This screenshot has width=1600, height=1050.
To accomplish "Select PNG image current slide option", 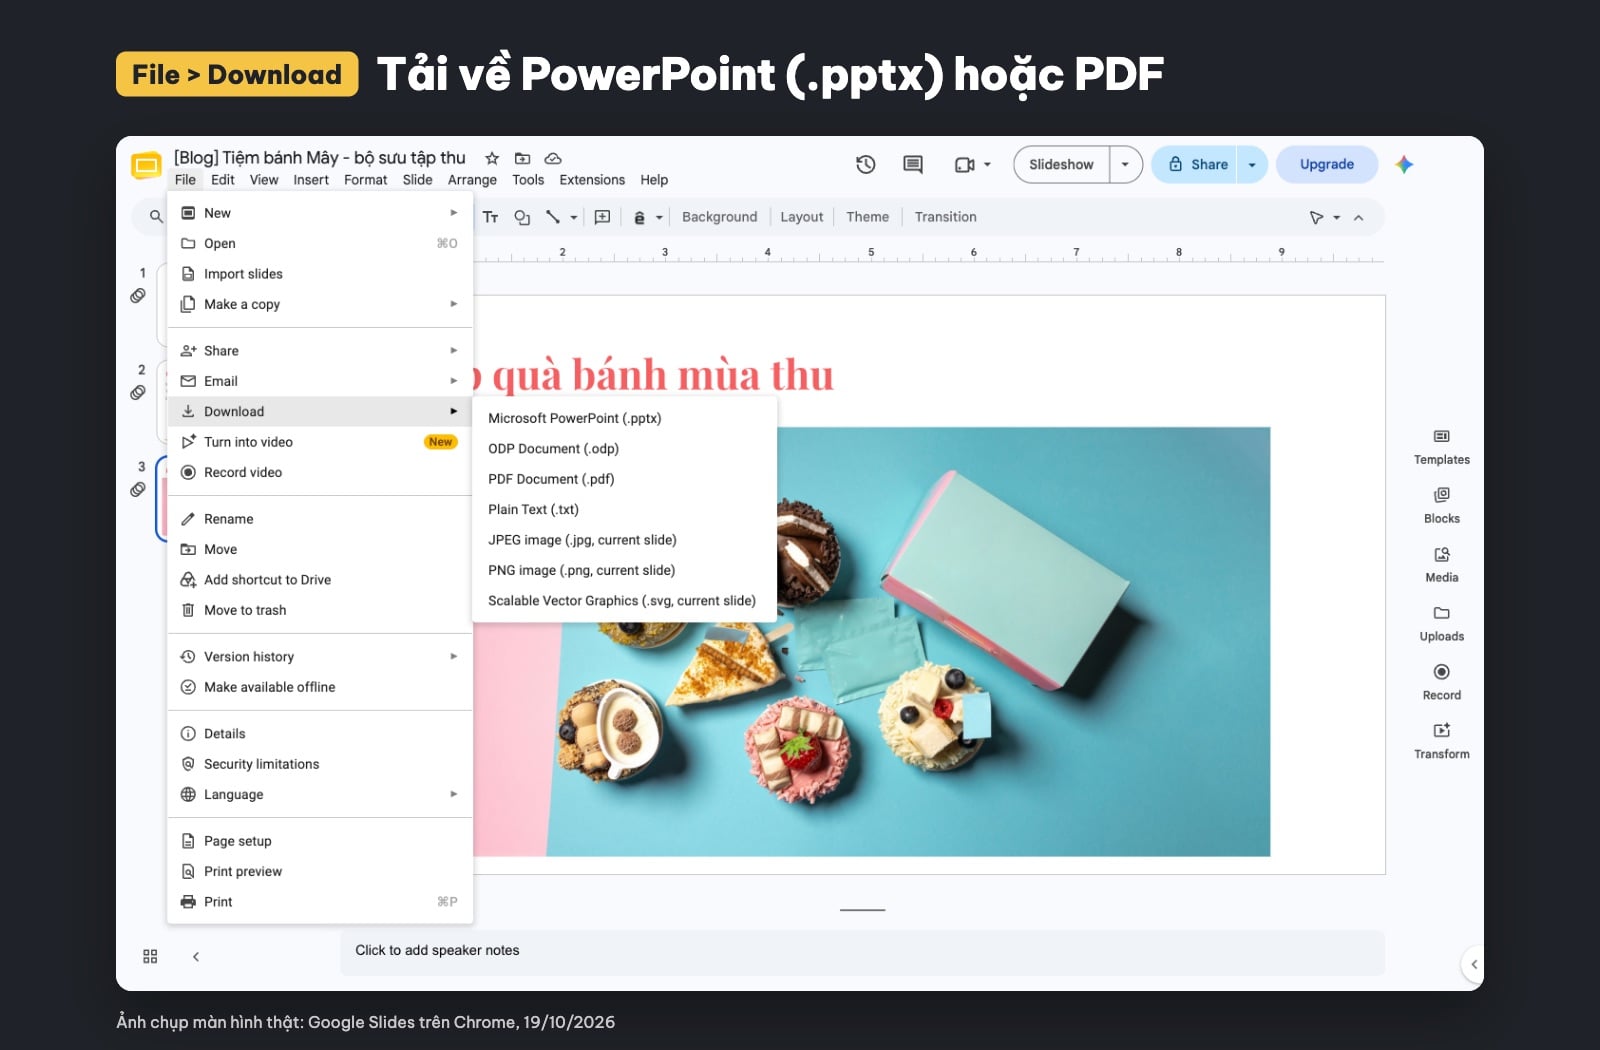I will [x=624, y=570].
